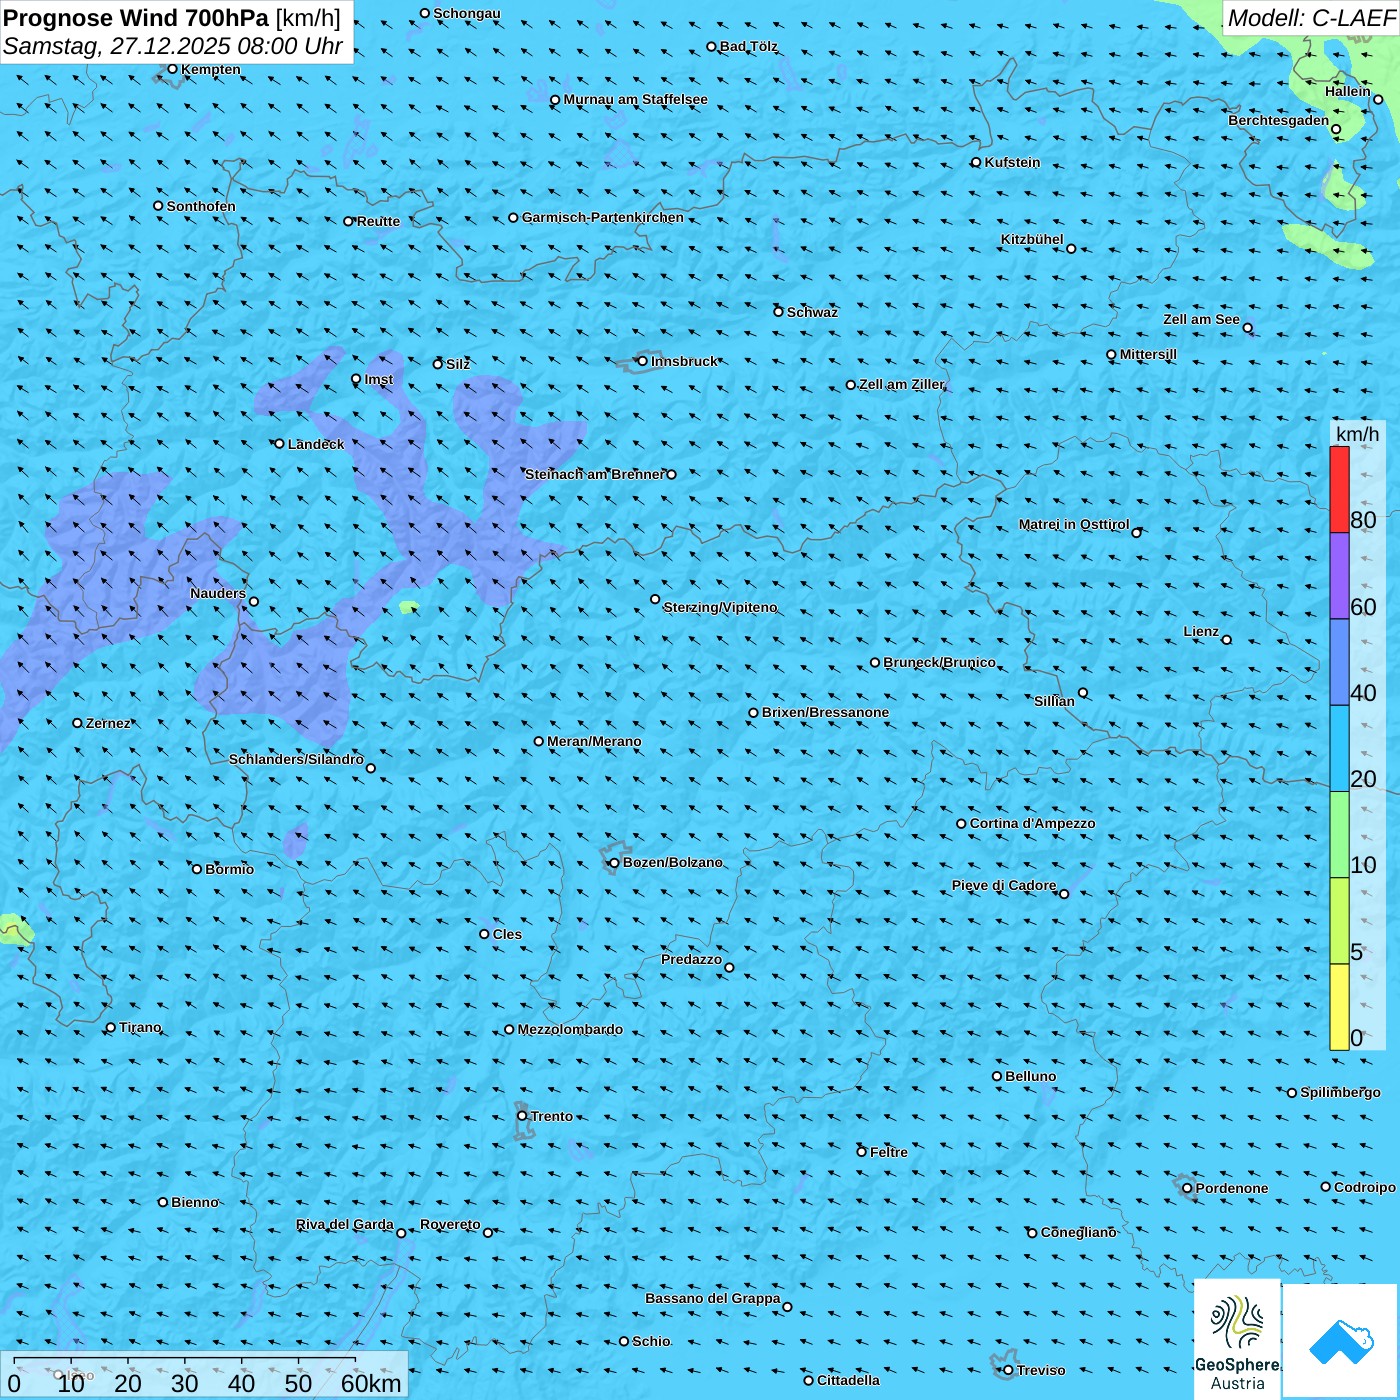Click the 'Conegliano' label

[1078, 1232]
